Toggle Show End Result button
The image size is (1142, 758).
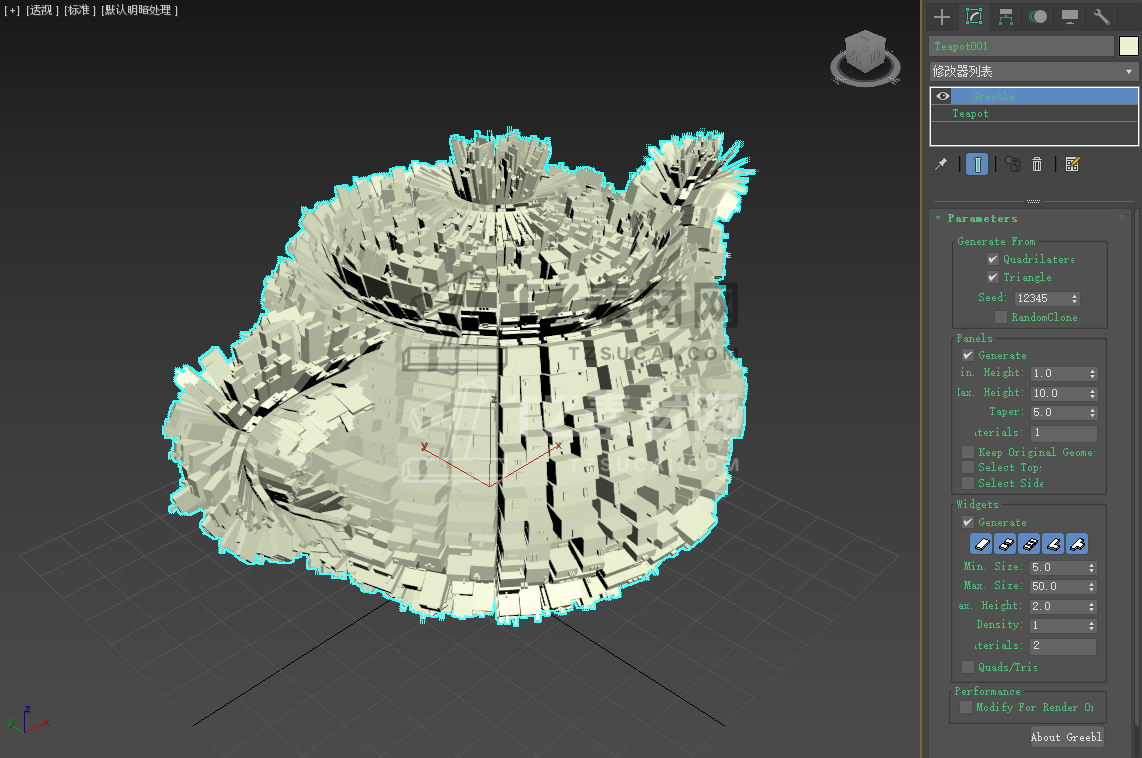977,165
